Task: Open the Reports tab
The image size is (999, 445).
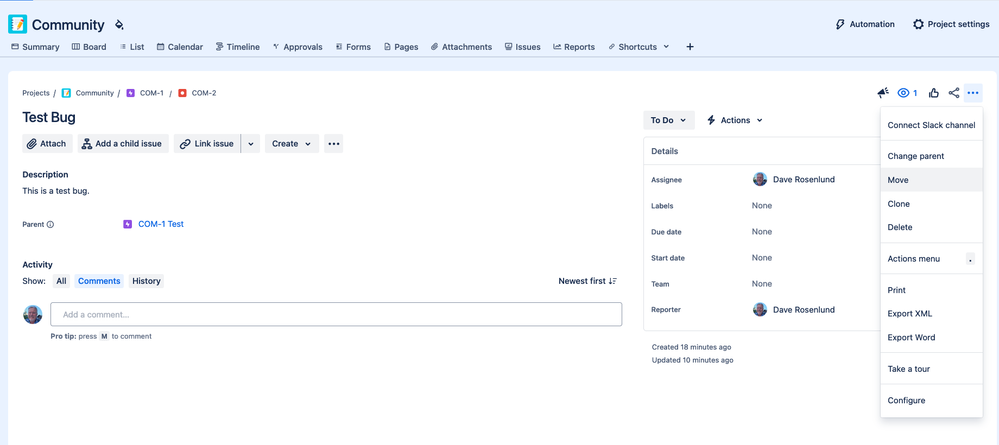Action: click(x=574, y=47)
